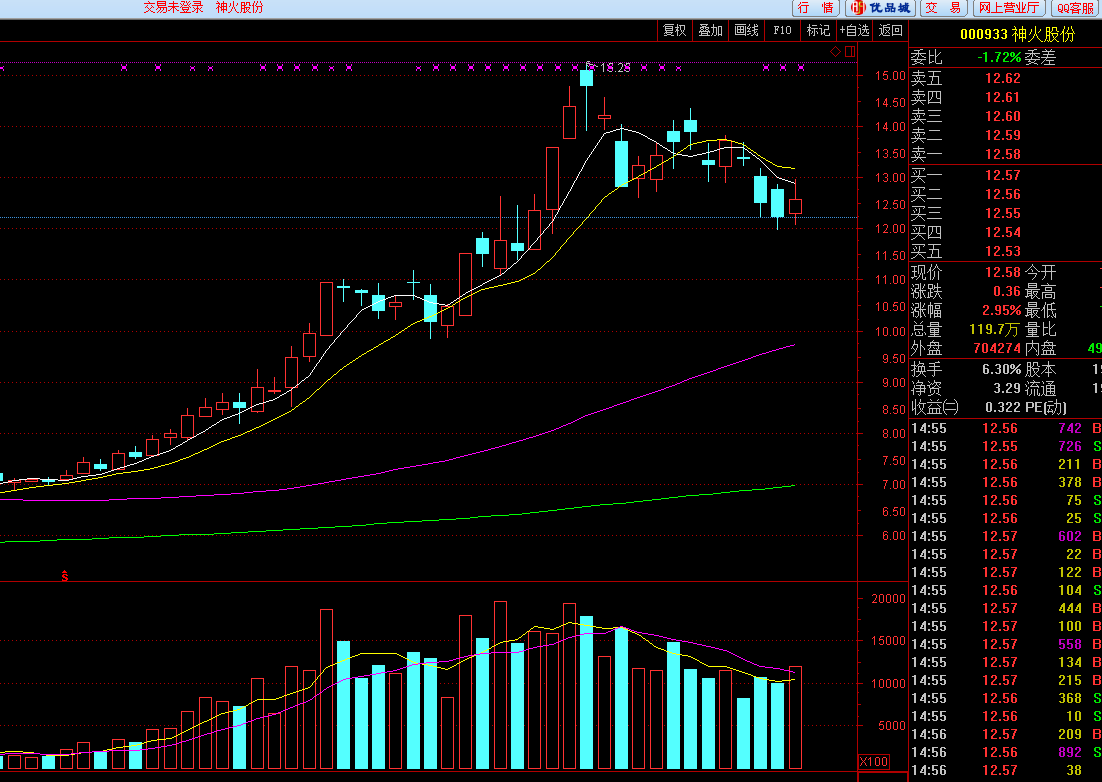Click the 外盘 704274 value

pos(997,348)
